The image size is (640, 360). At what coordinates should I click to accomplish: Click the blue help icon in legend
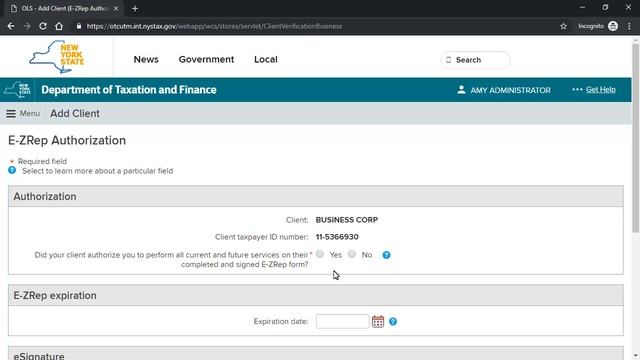[x=12, y=170]
